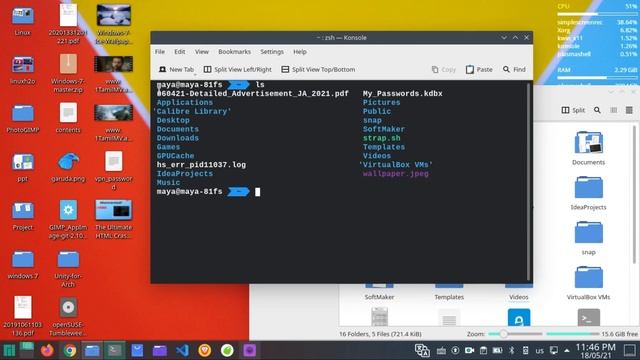Viewport: 640px width, 360px height.
Task: Open The Ultimate HTML Crash video thumbnail
Action: tap(113, 219)
